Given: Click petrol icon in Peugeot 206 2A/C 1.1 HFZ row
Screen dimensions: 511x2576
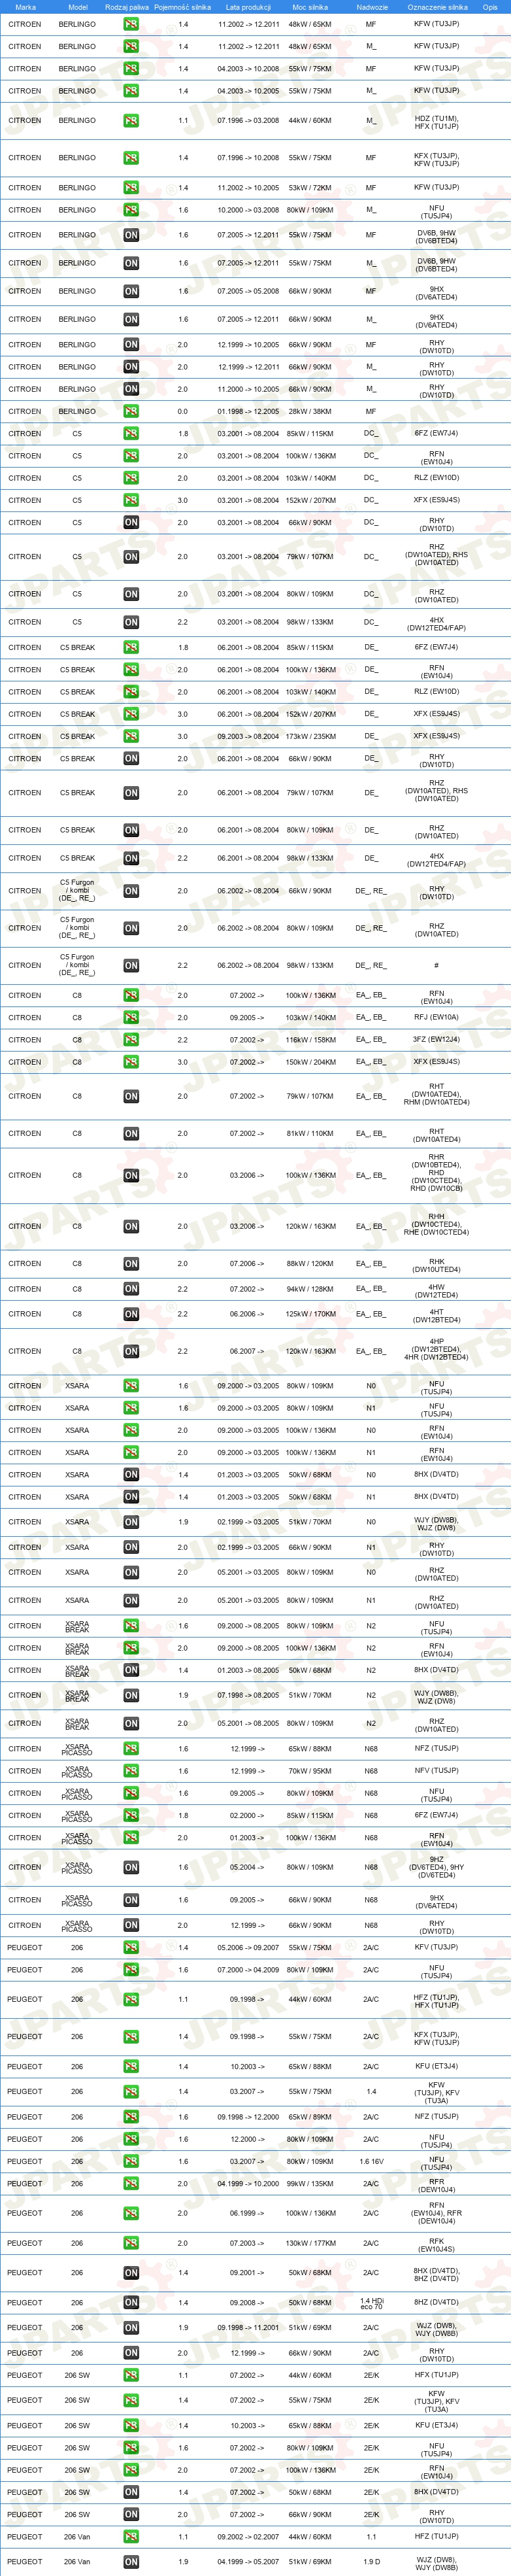Looking at the screenshot, I should (131, 1999).
